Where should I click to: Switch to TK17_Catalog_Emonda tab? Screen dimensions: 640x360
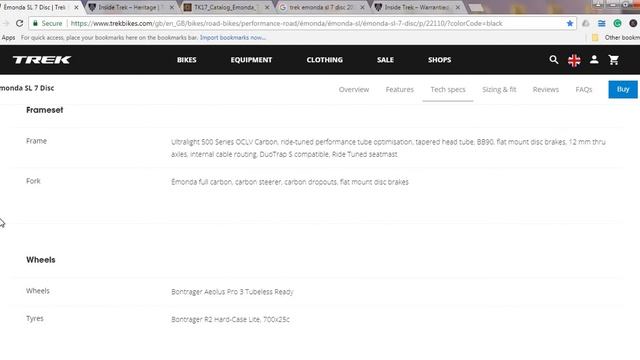coord(224,7)
